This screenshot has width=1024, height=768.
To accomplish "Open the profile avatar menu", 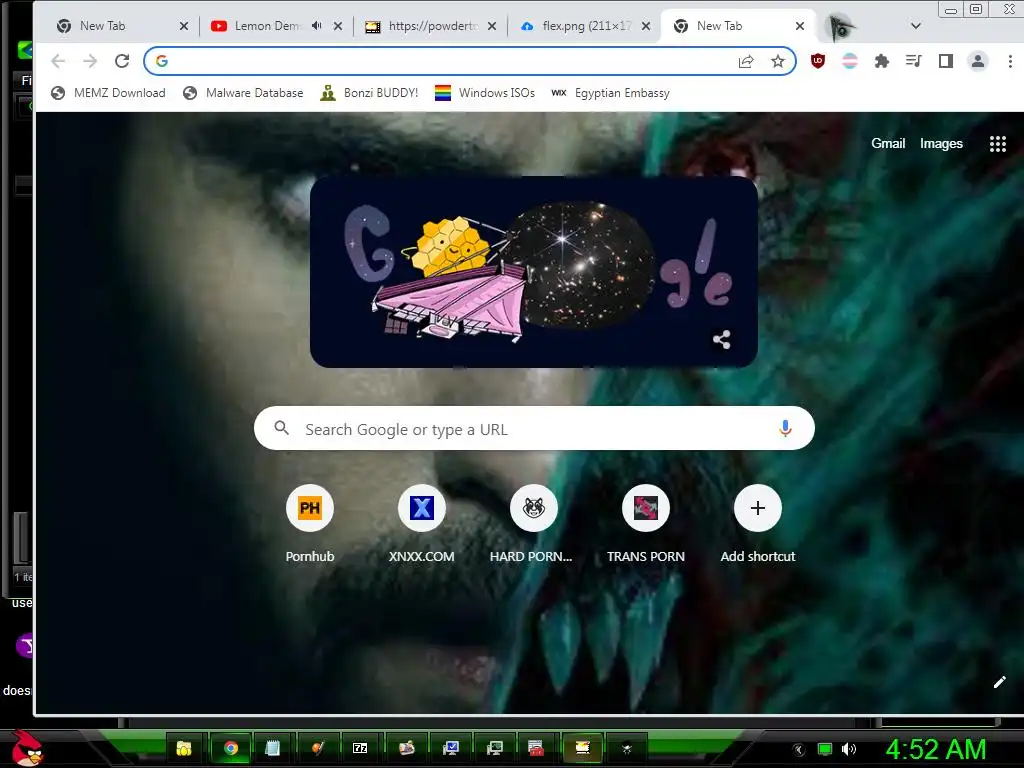I will (x=978, y=61).
